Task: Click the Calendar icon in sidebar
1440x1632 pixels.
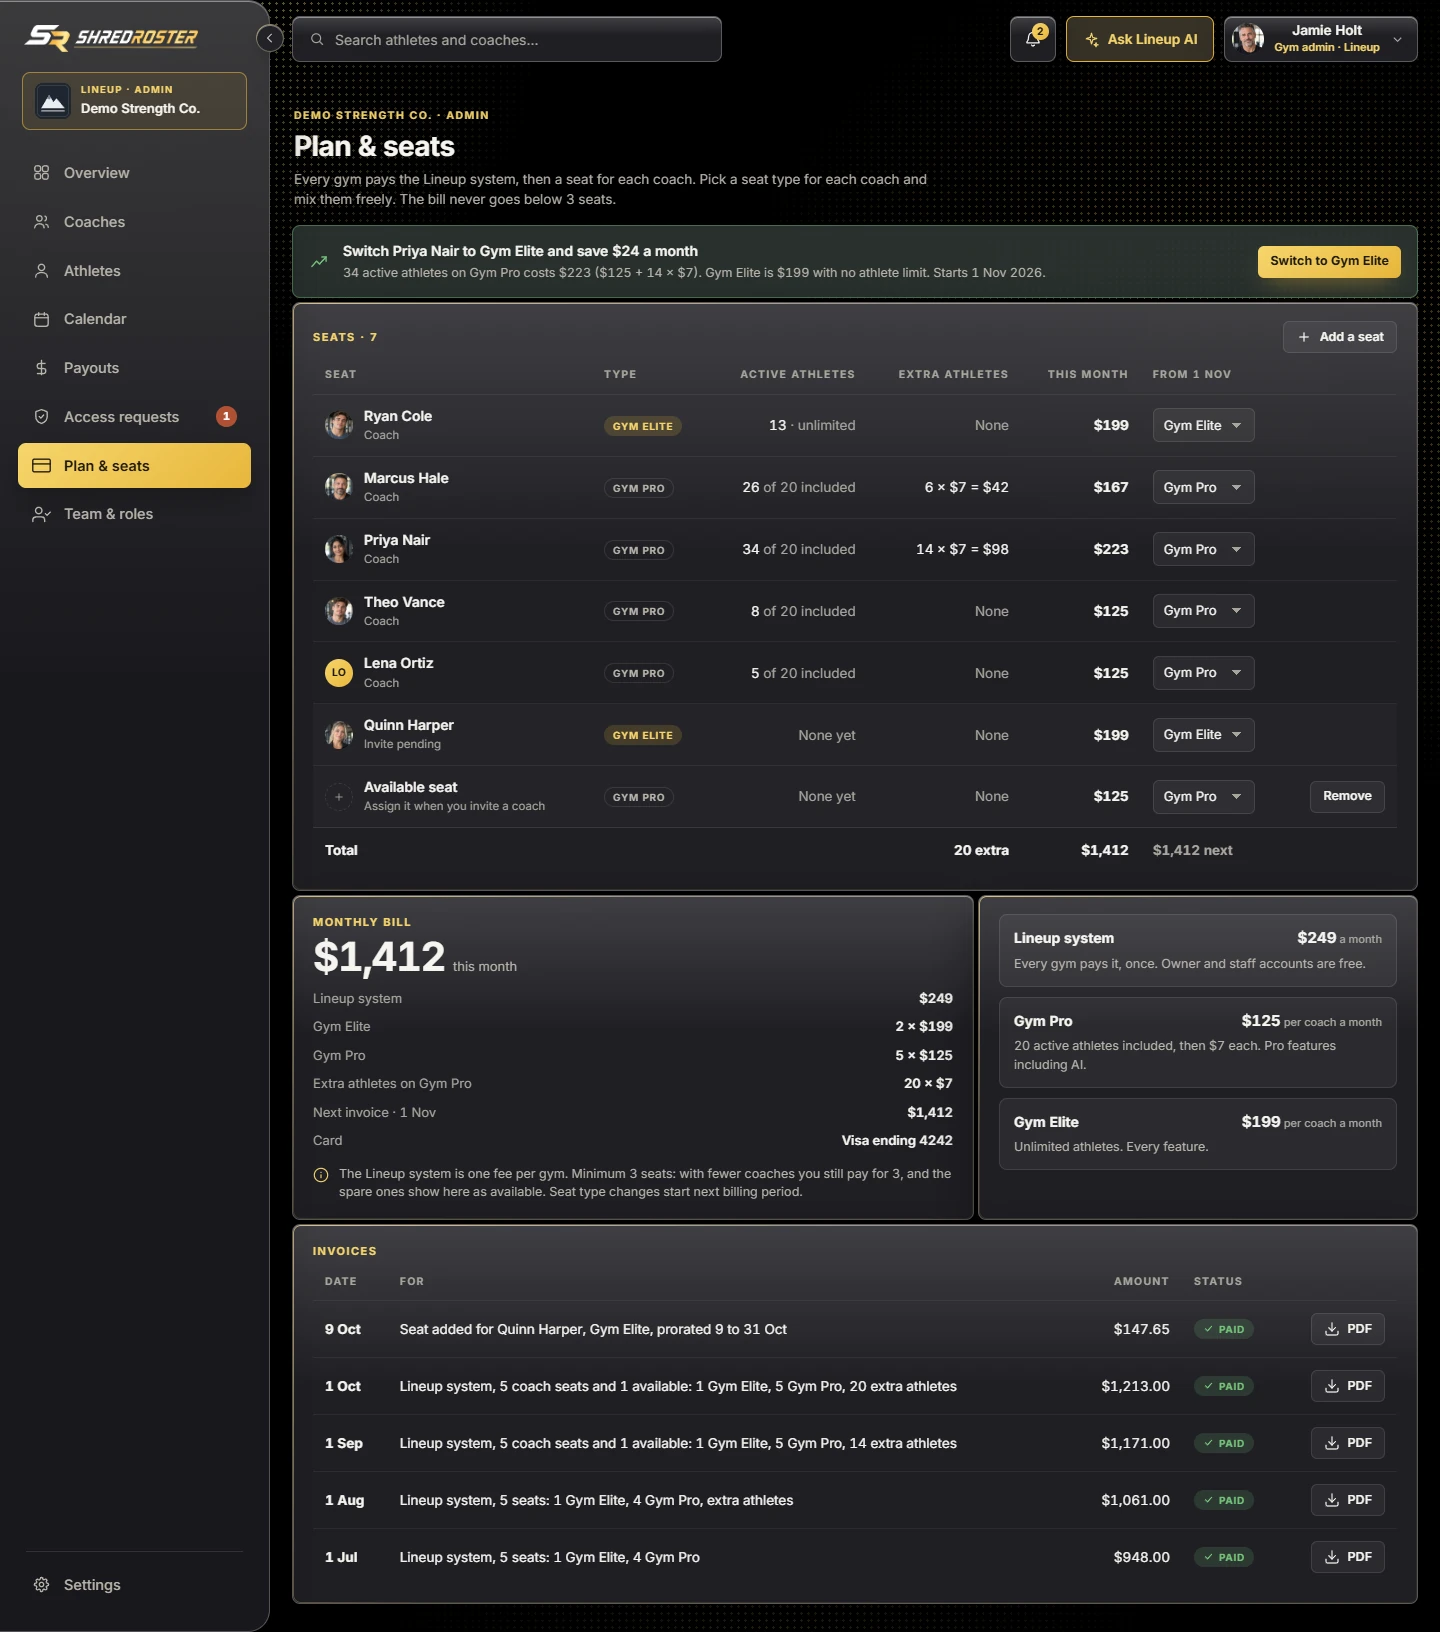Action: pos(41,319)
